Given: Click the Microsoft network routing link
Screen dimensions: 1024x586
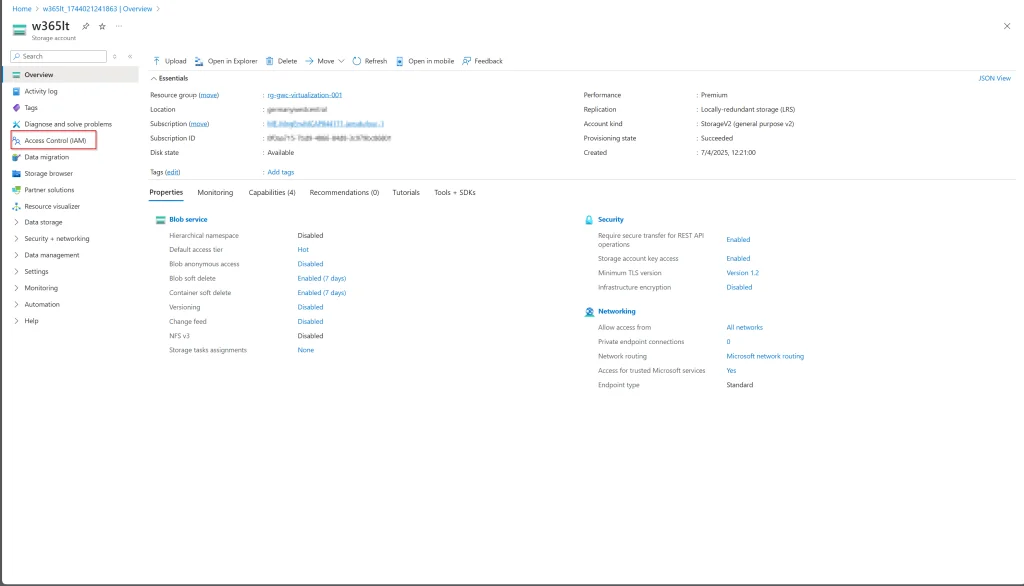Looking at the screenshot, I should click(765, 356).
